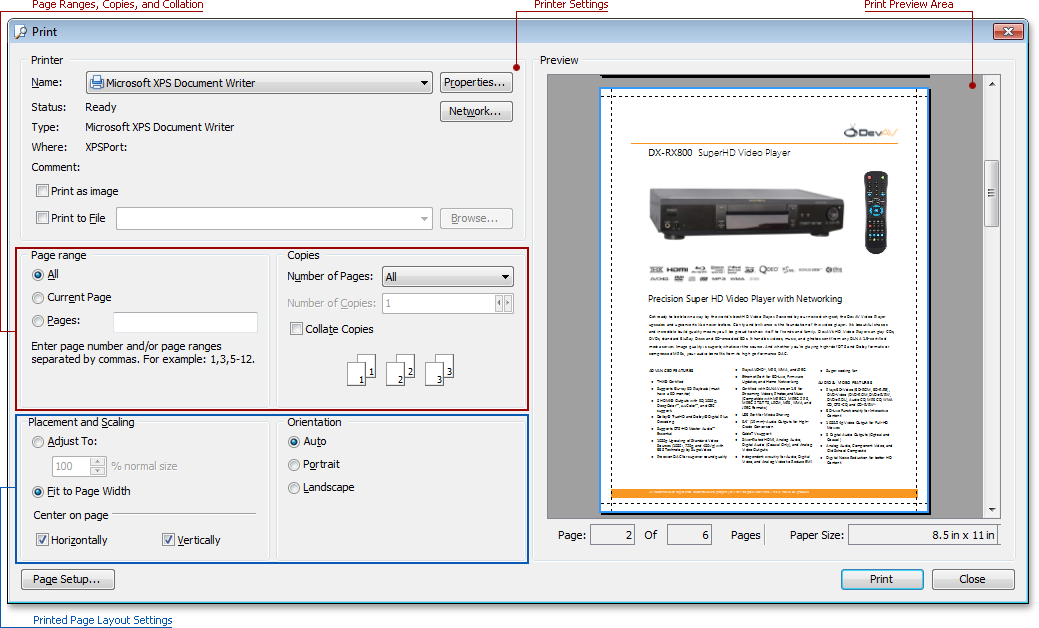
Task: Click the Print button
Action: click(881, 579)
